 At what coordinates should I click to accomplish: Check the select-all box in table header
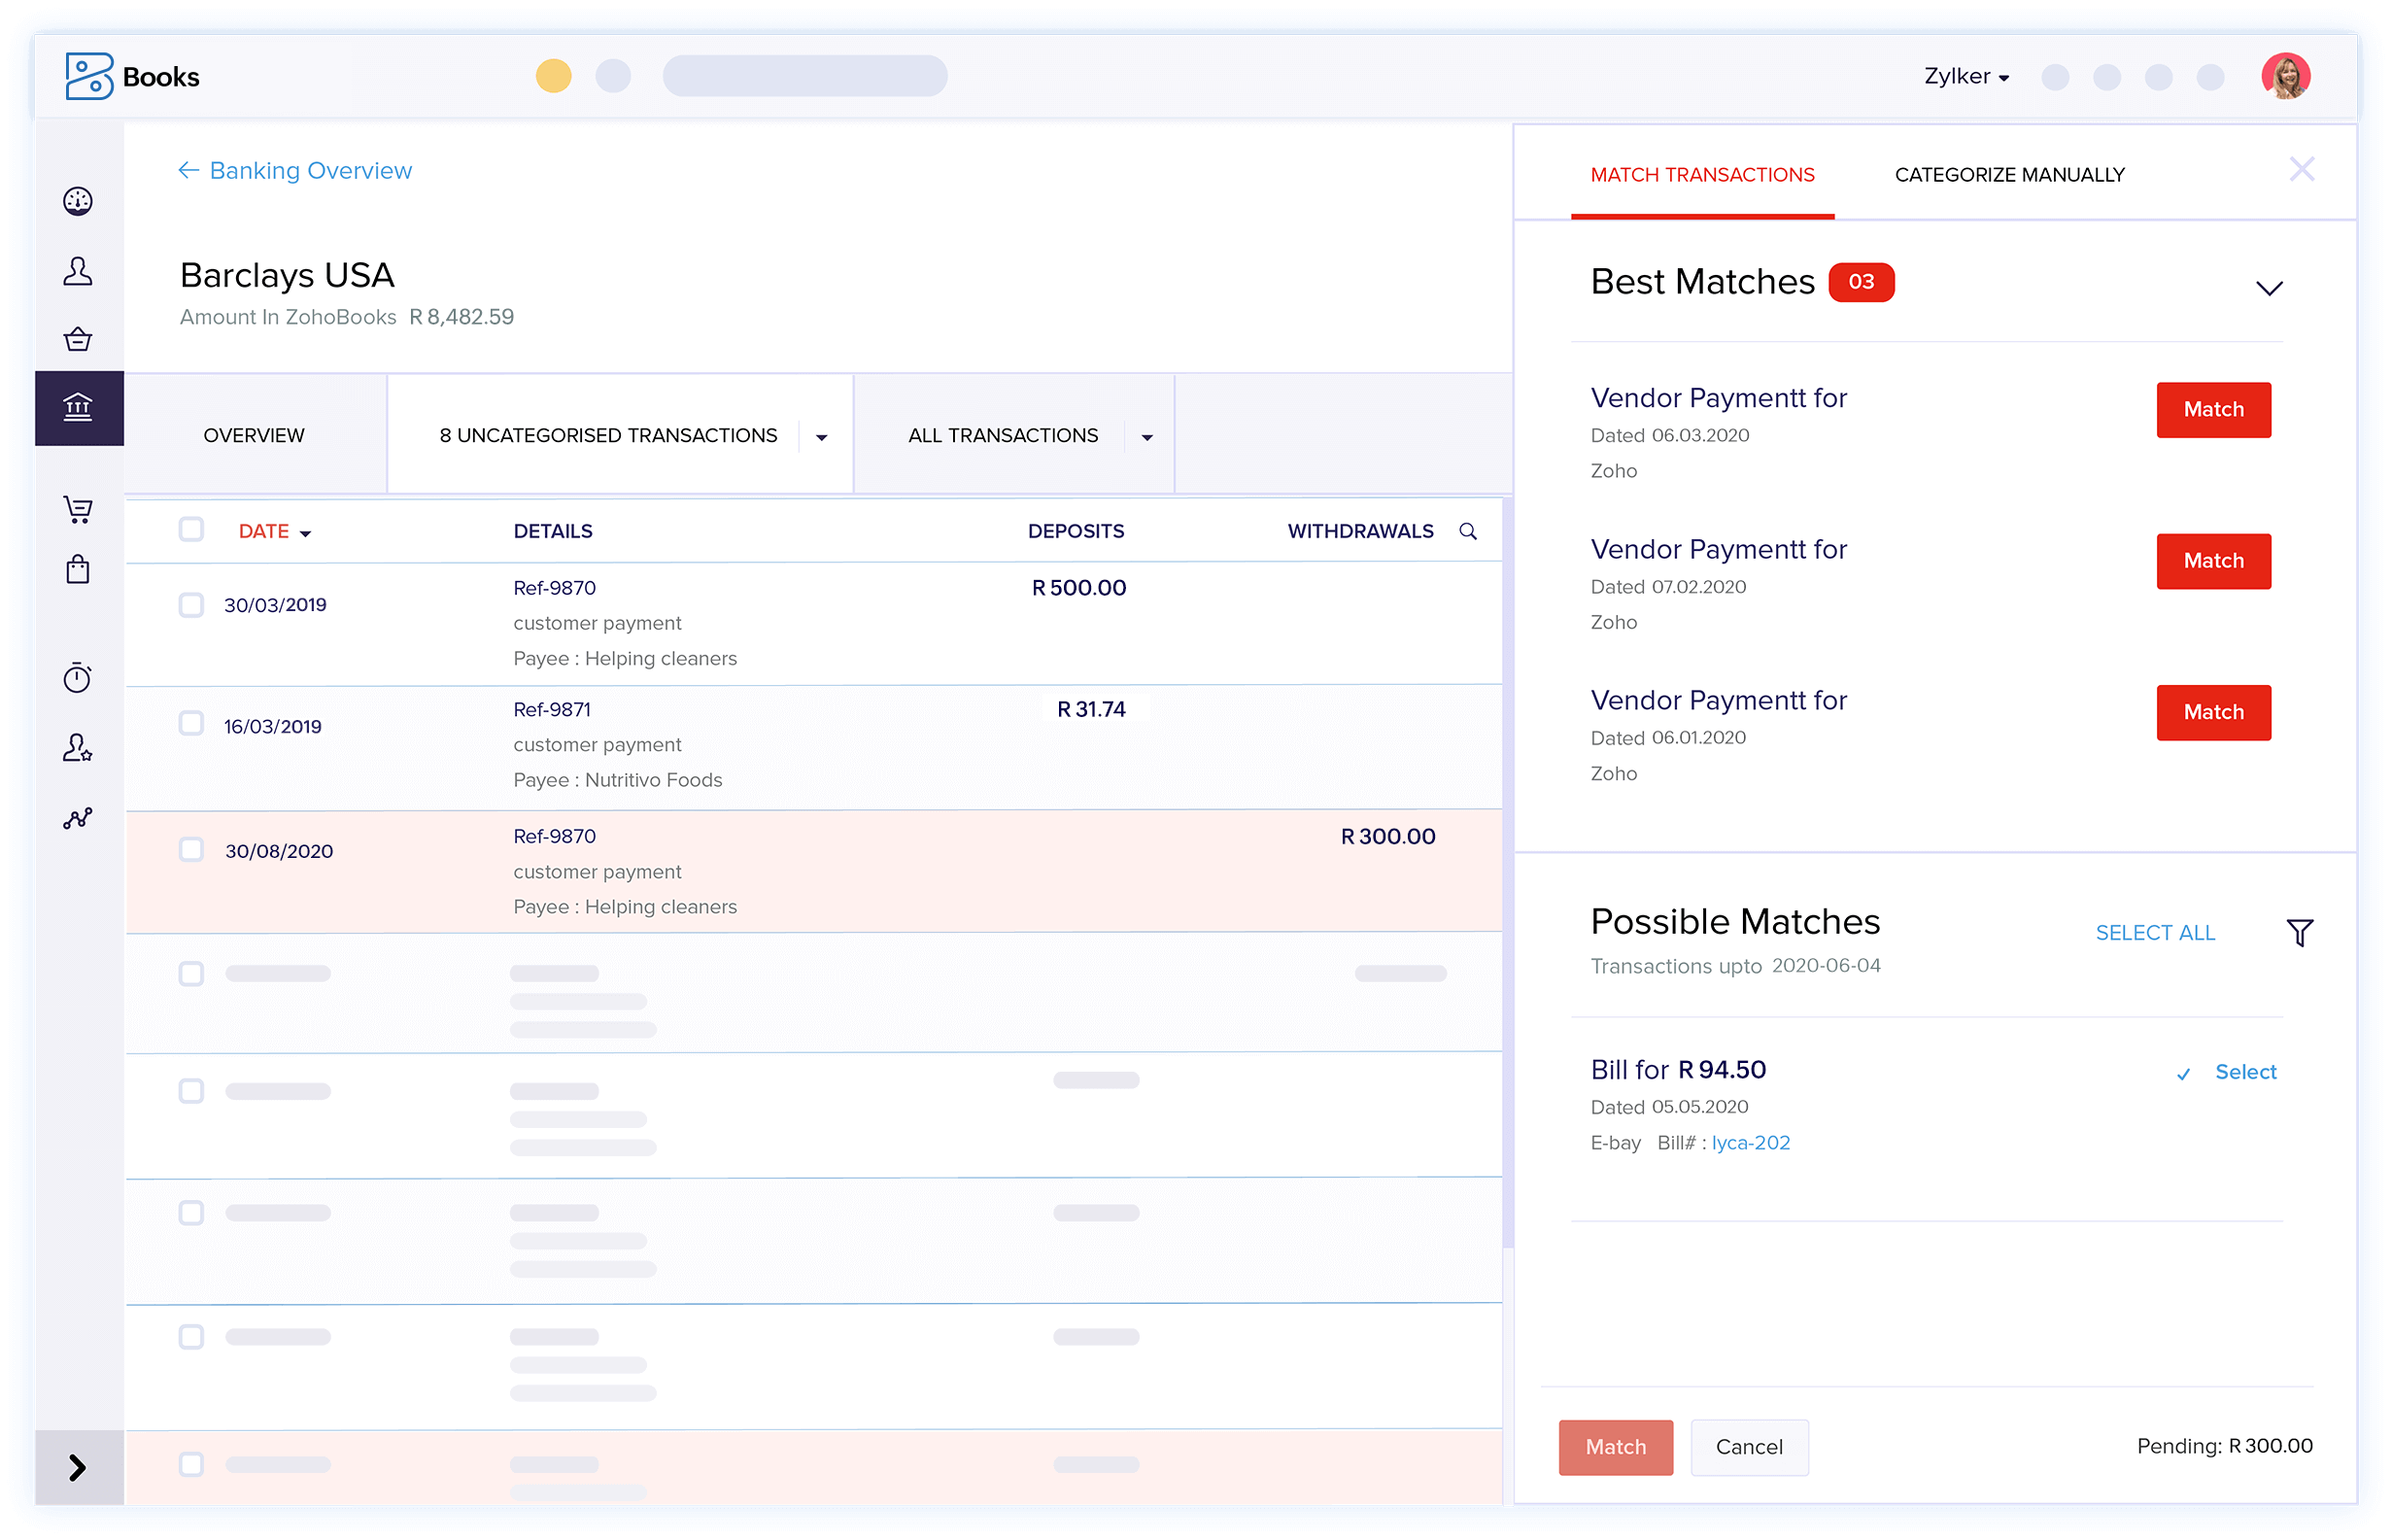click(191, 529)
